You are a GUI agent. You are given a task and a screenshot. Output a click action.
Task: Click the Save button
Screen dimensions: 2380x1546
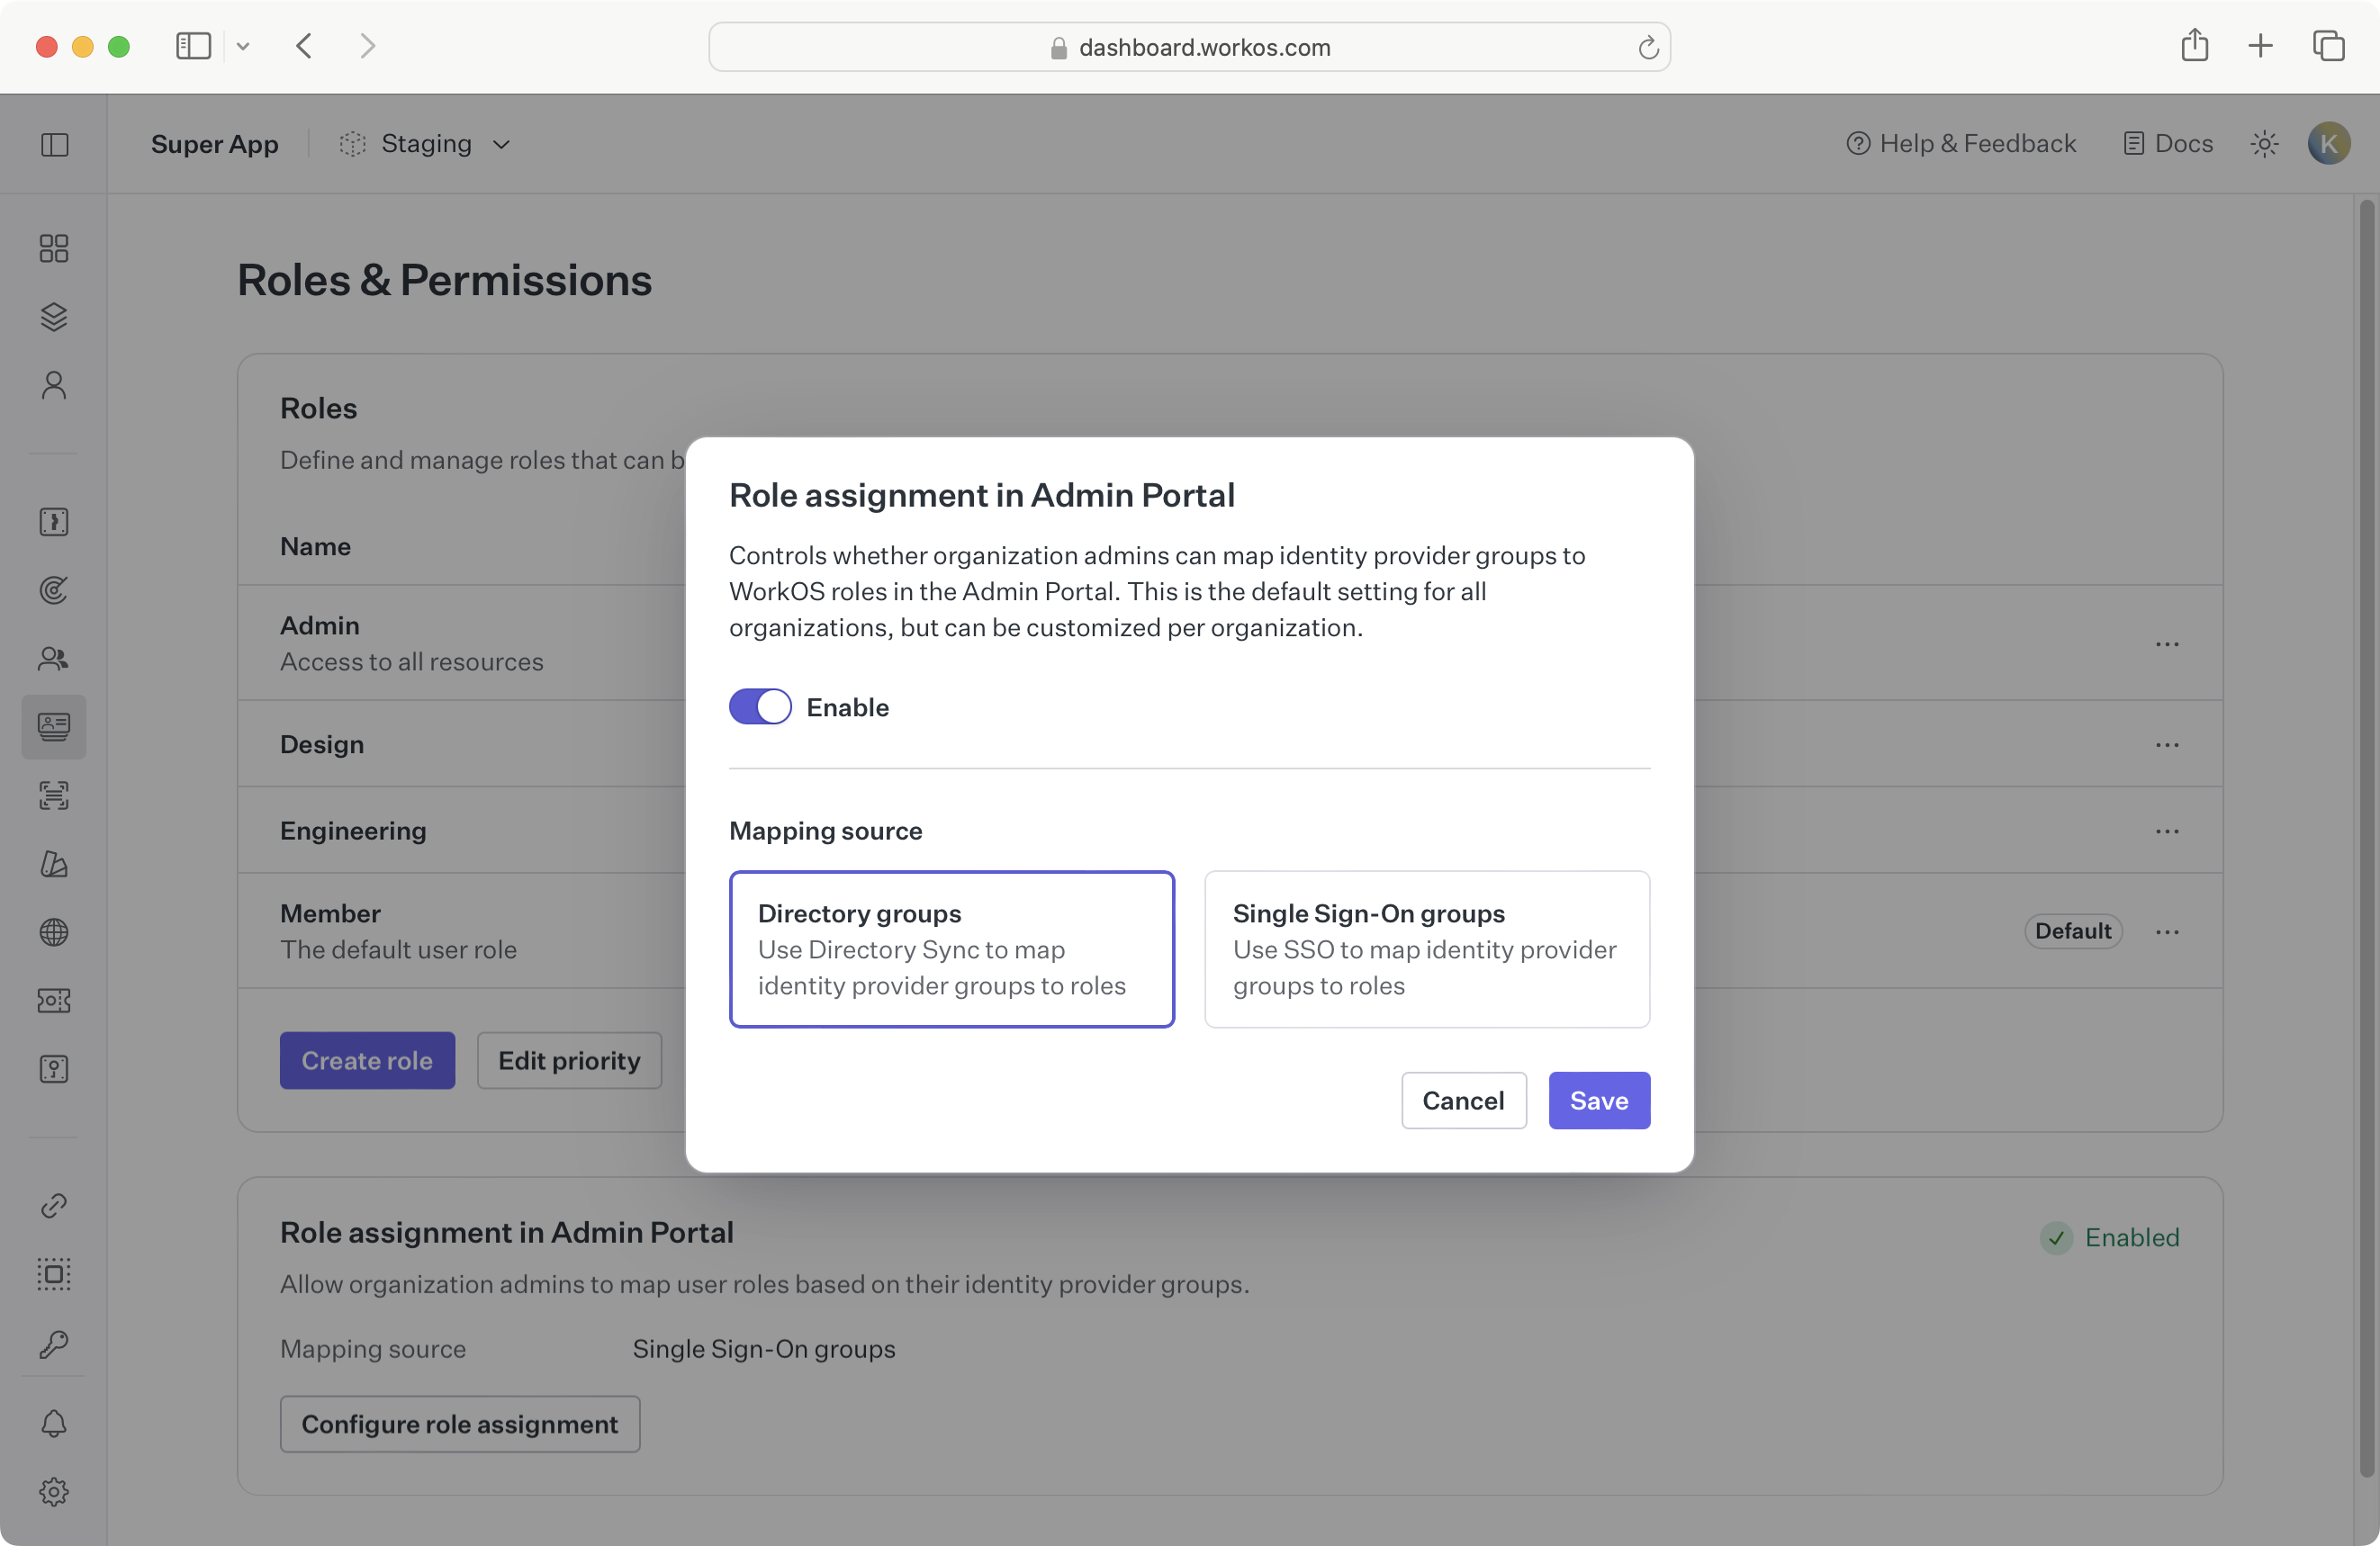[1598, 1100]
